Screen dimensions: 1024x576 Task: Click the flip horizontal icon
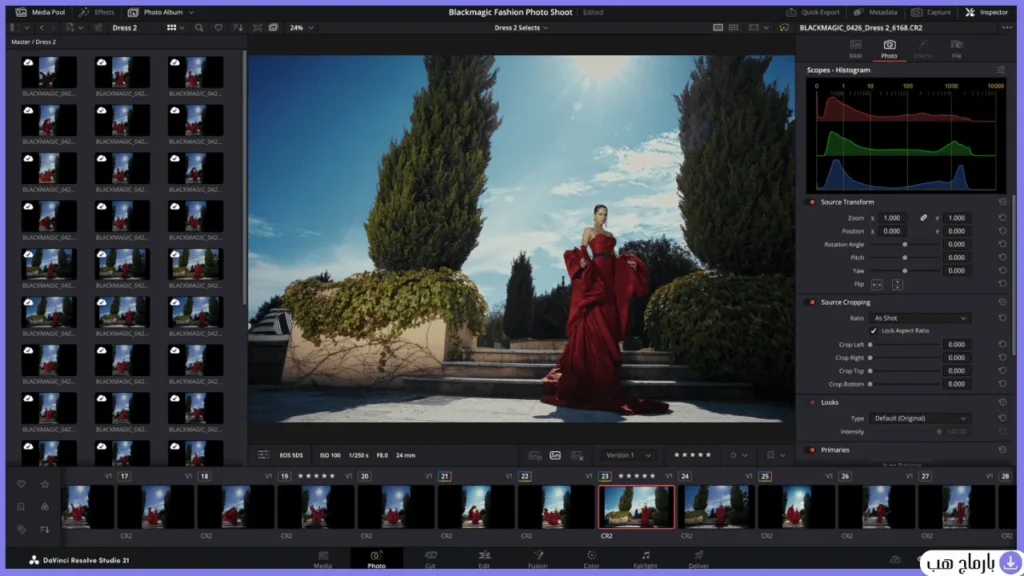tap(876, 284)
